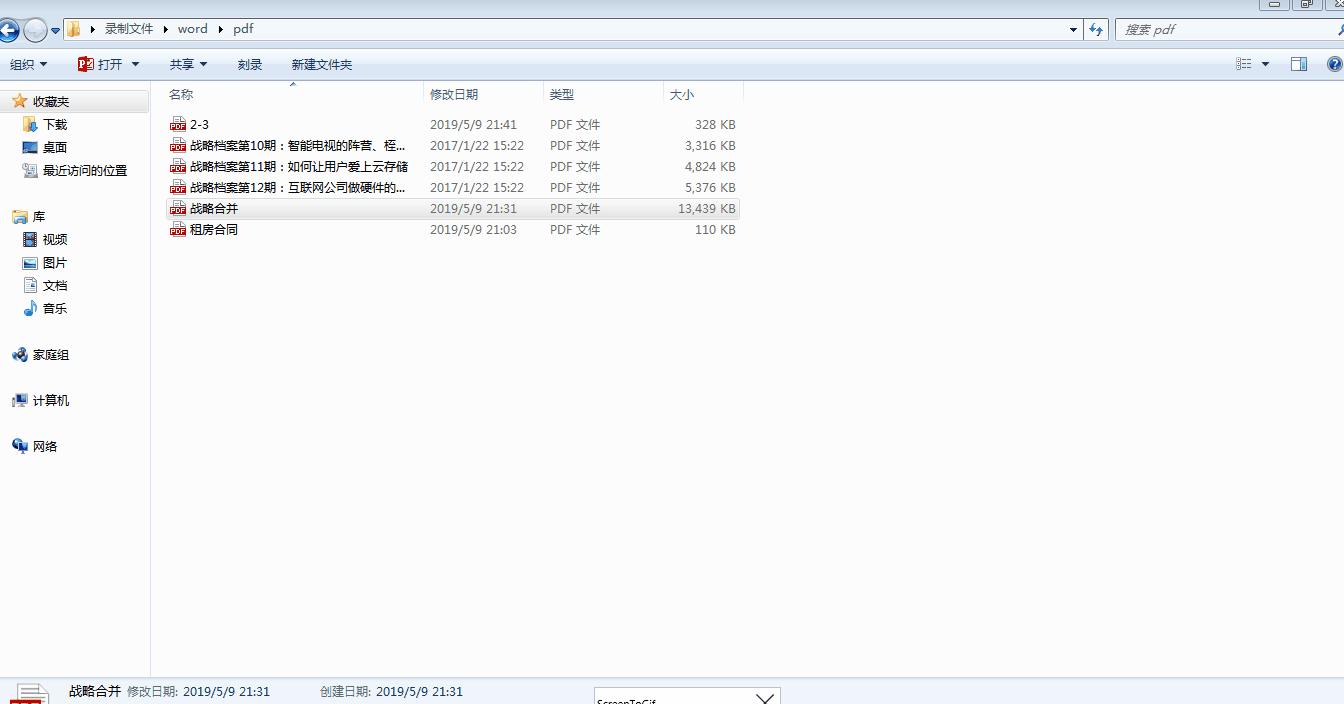Open 家庭组 in the navigation pane
Screen dimensions: 1344x704
click(51, 354)
